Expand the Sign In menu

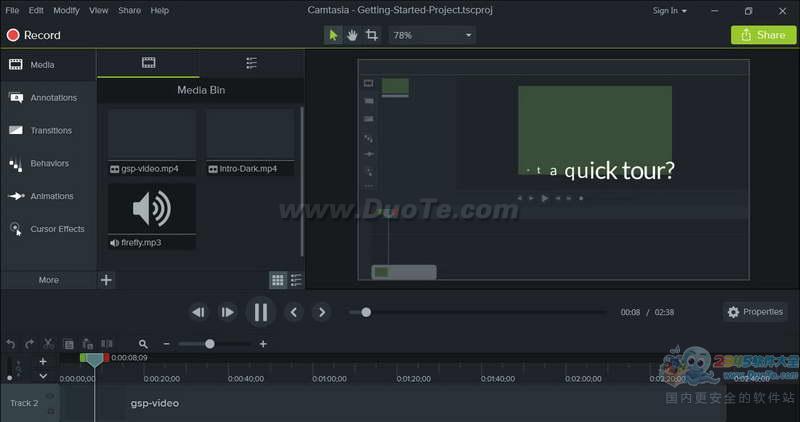(x=669, y=11)
